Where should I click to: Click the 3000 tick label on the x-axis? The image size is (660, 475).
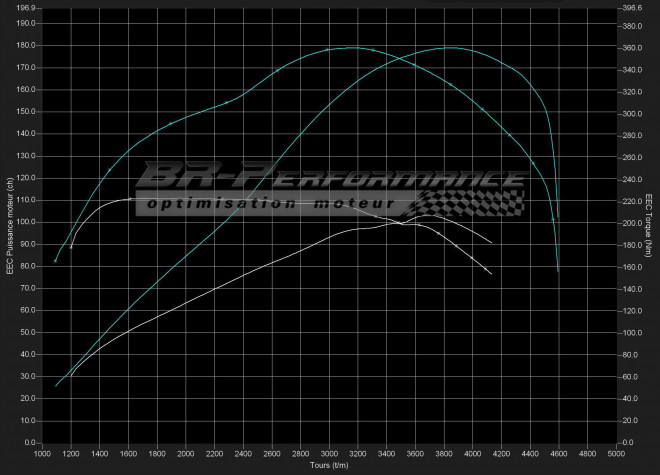point(329,454)
